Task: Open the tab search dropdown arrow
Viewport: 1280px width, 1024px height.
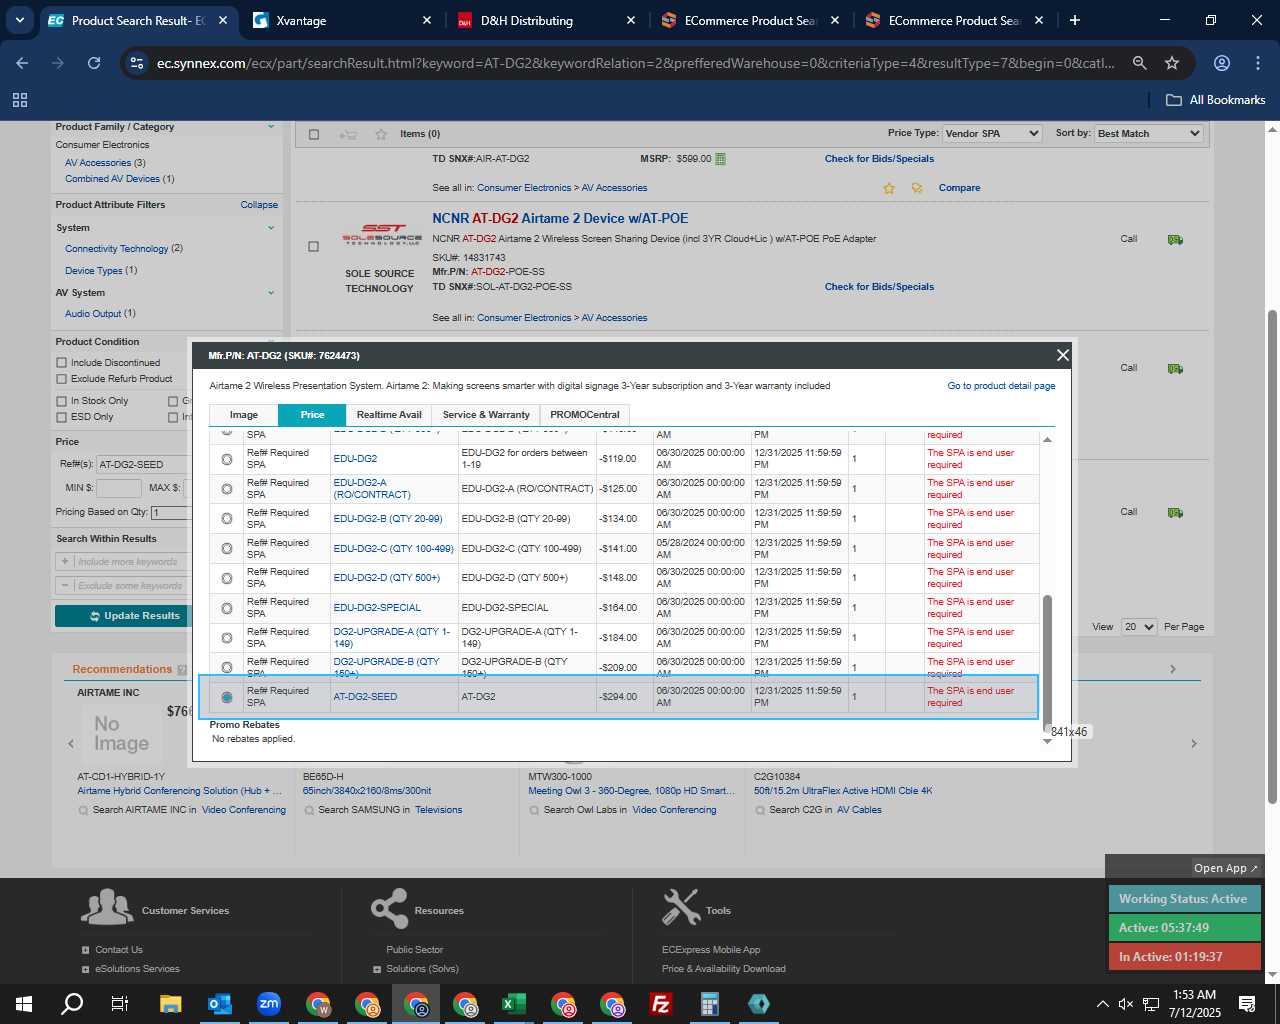Action: tap(19, 20)
